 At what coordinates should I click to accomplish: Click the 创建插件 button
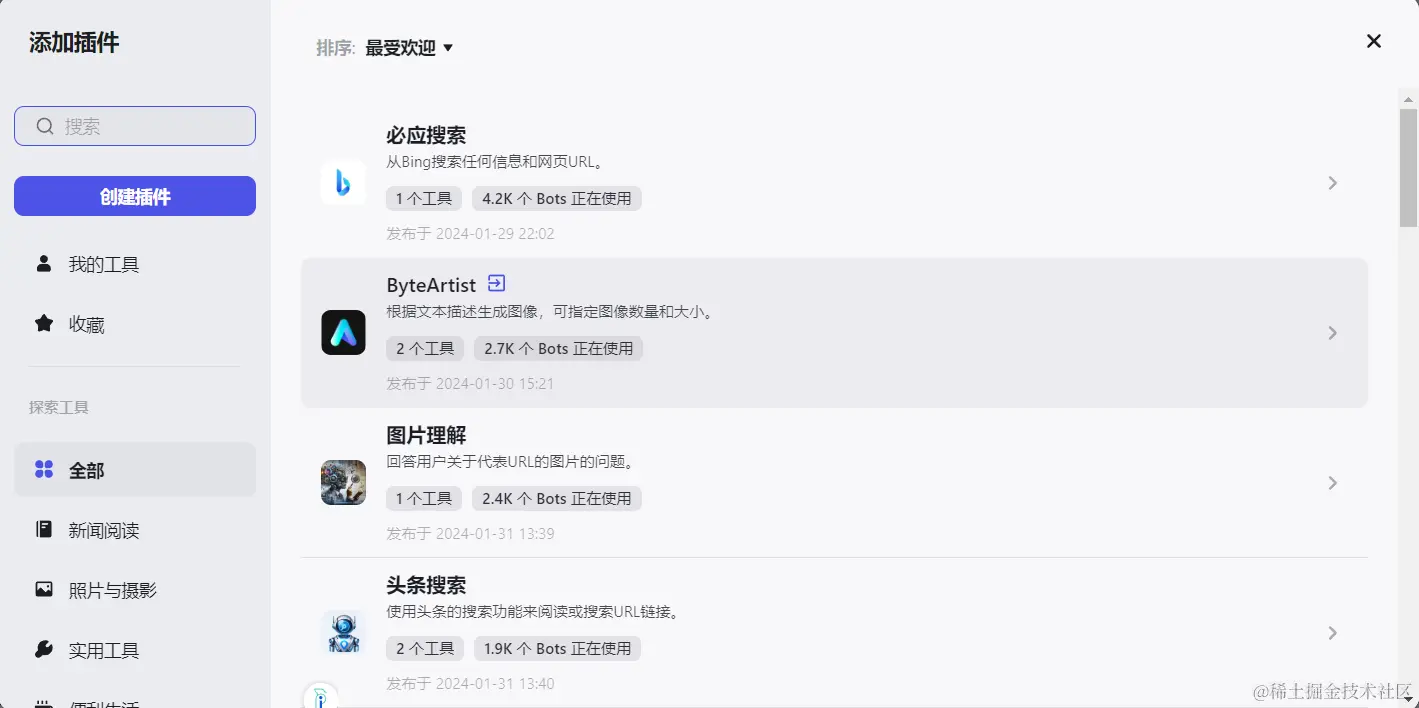(135, 196)
